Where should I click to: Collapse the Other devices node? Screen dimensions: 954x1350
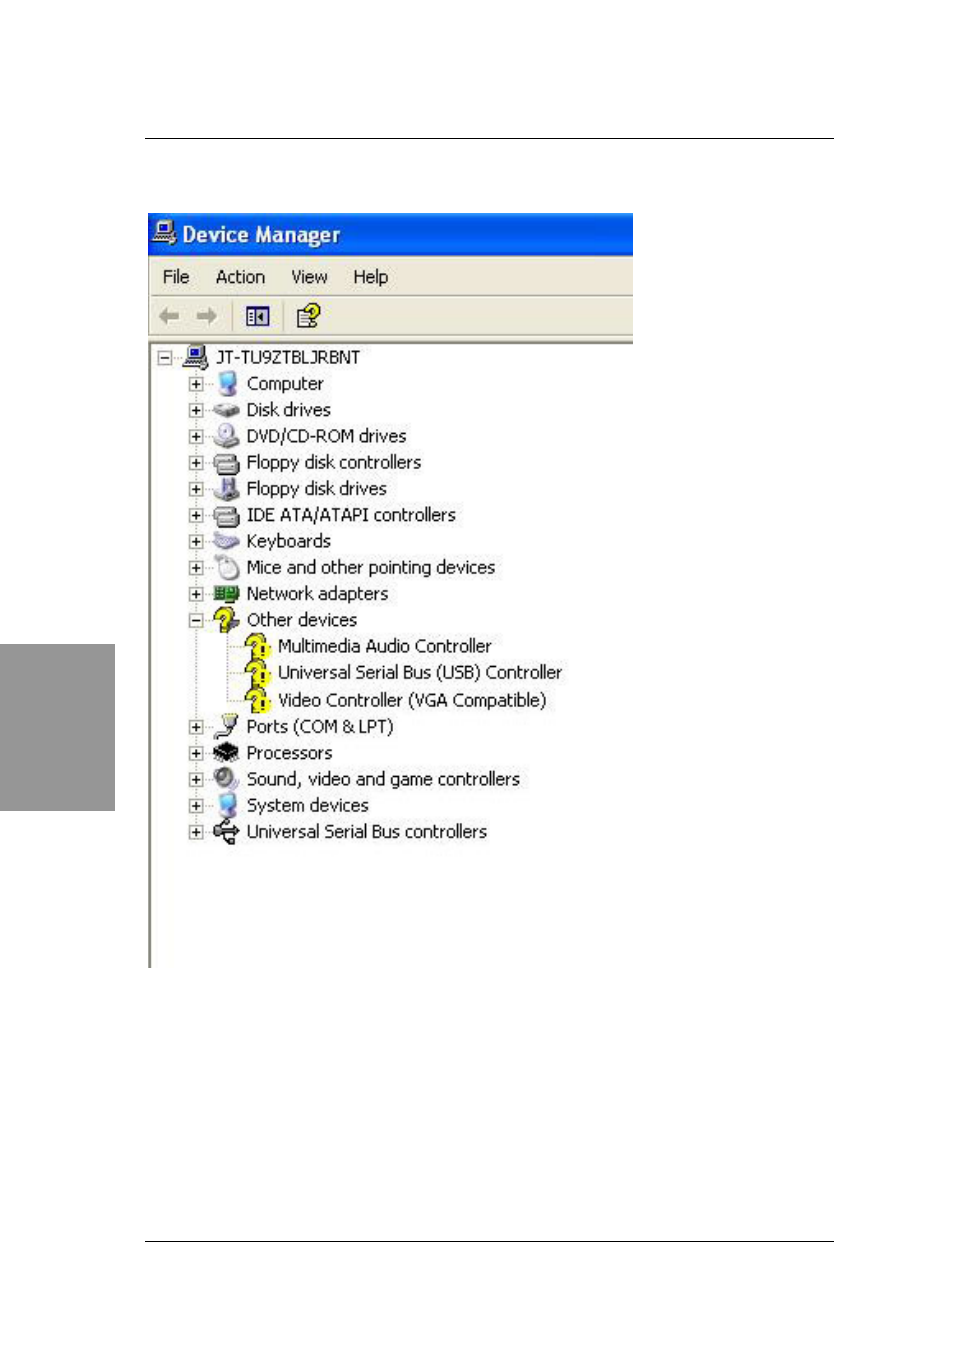tap(196, 620)
